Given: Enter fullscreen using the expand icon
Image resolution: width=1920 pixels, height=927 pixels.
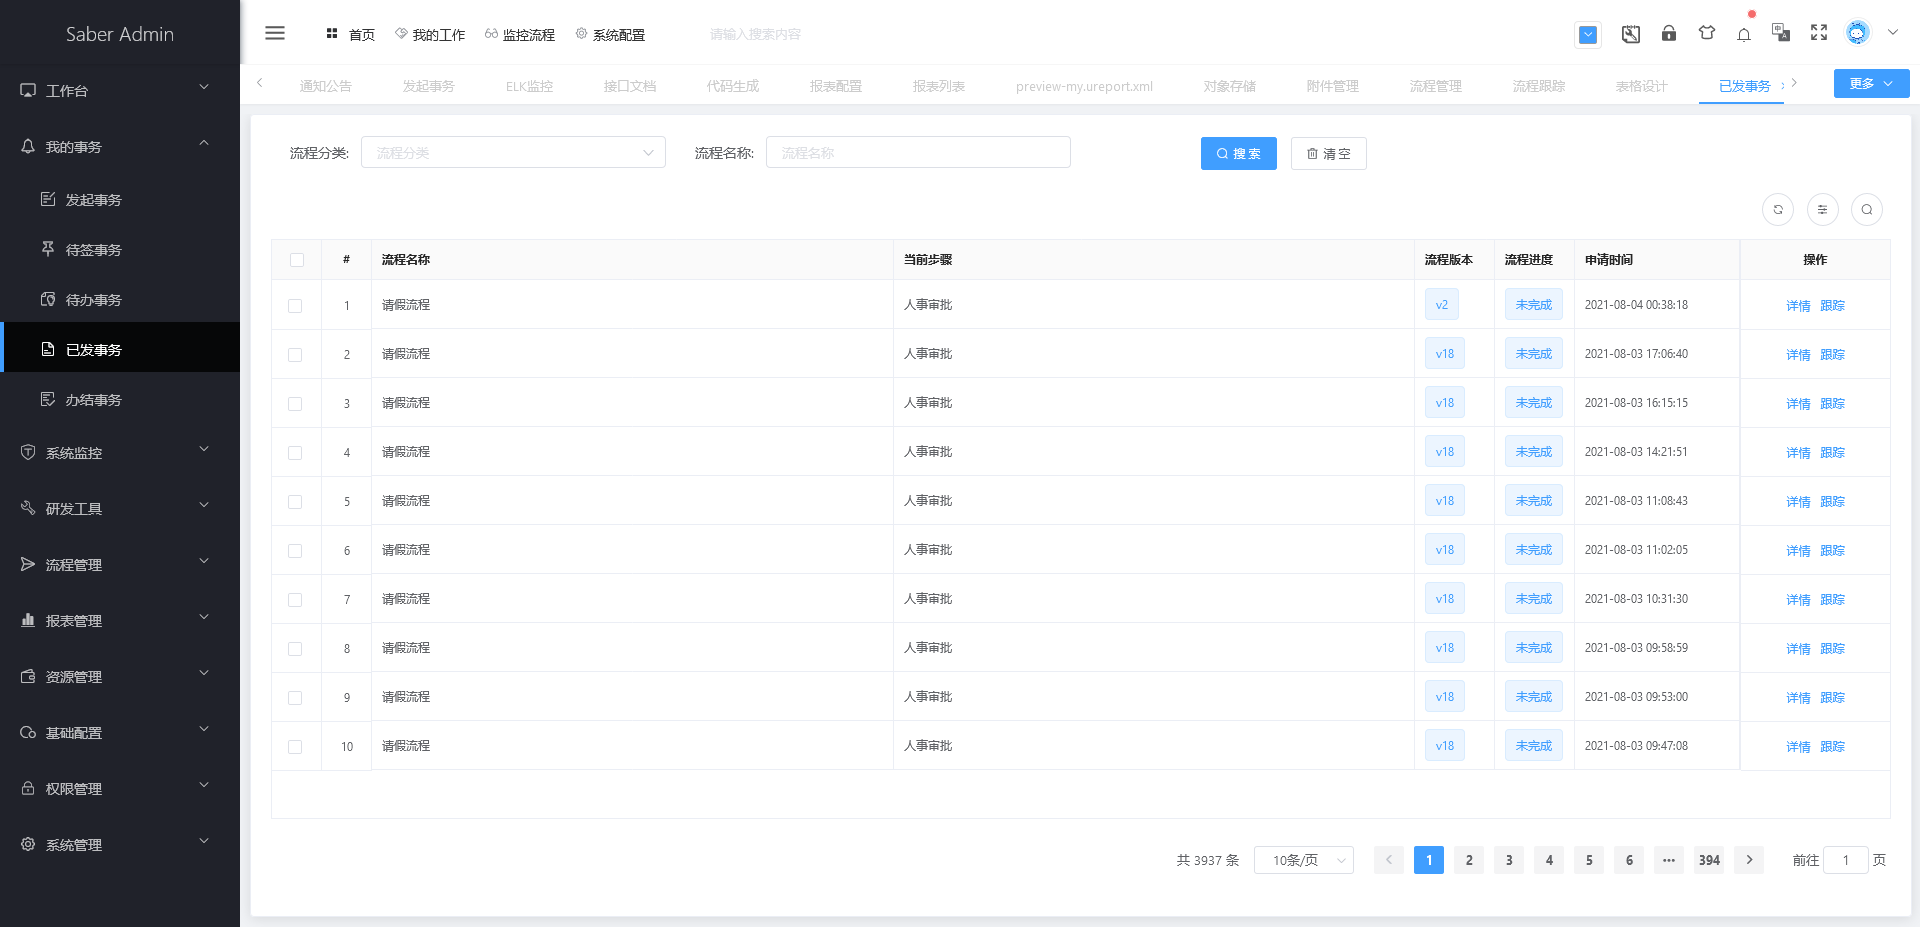Looking at the screenshot, I should click(1818, 33).
